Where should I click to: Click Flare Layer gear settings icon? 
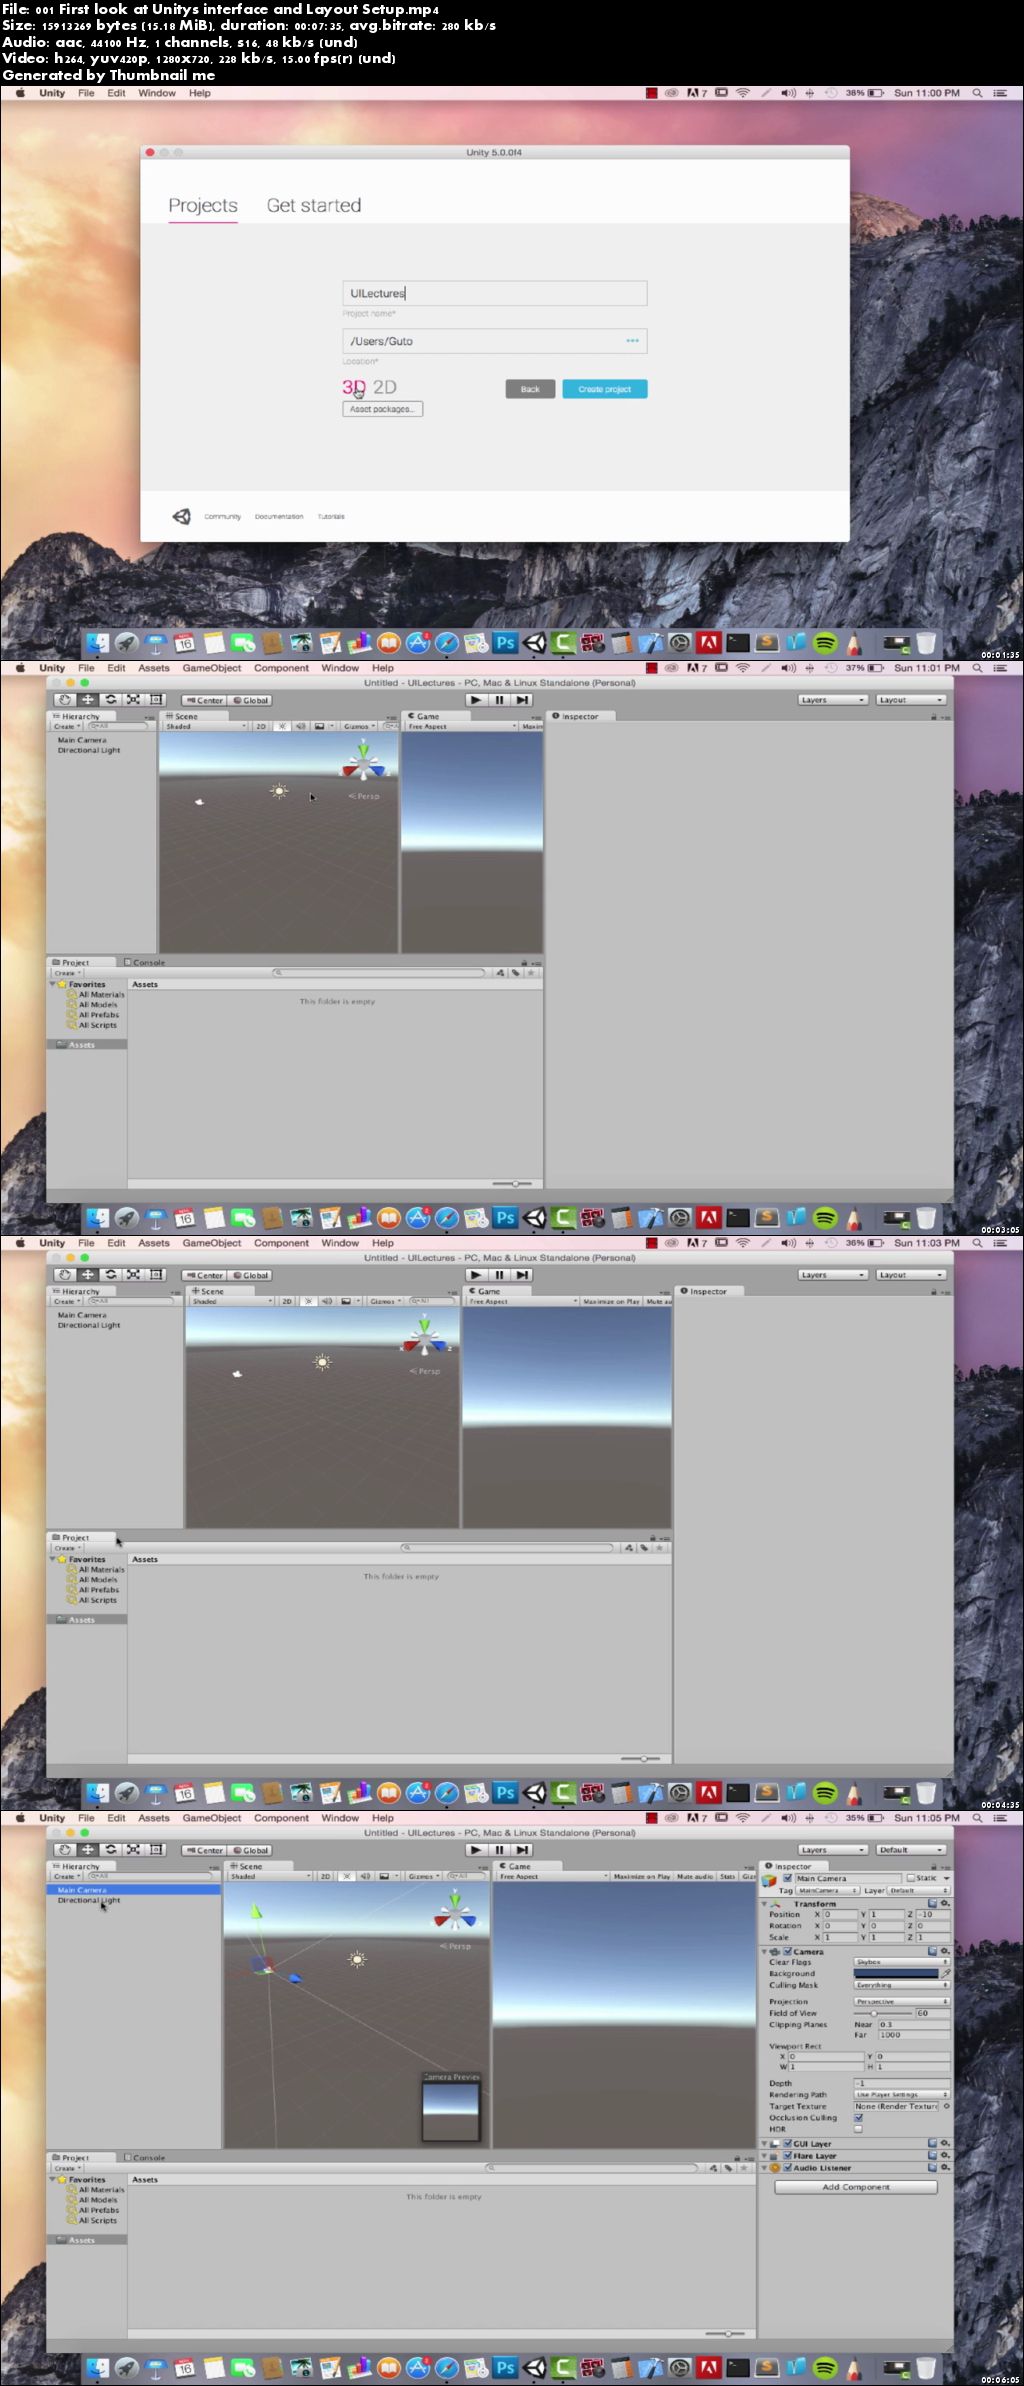[x=945, y=2155]
